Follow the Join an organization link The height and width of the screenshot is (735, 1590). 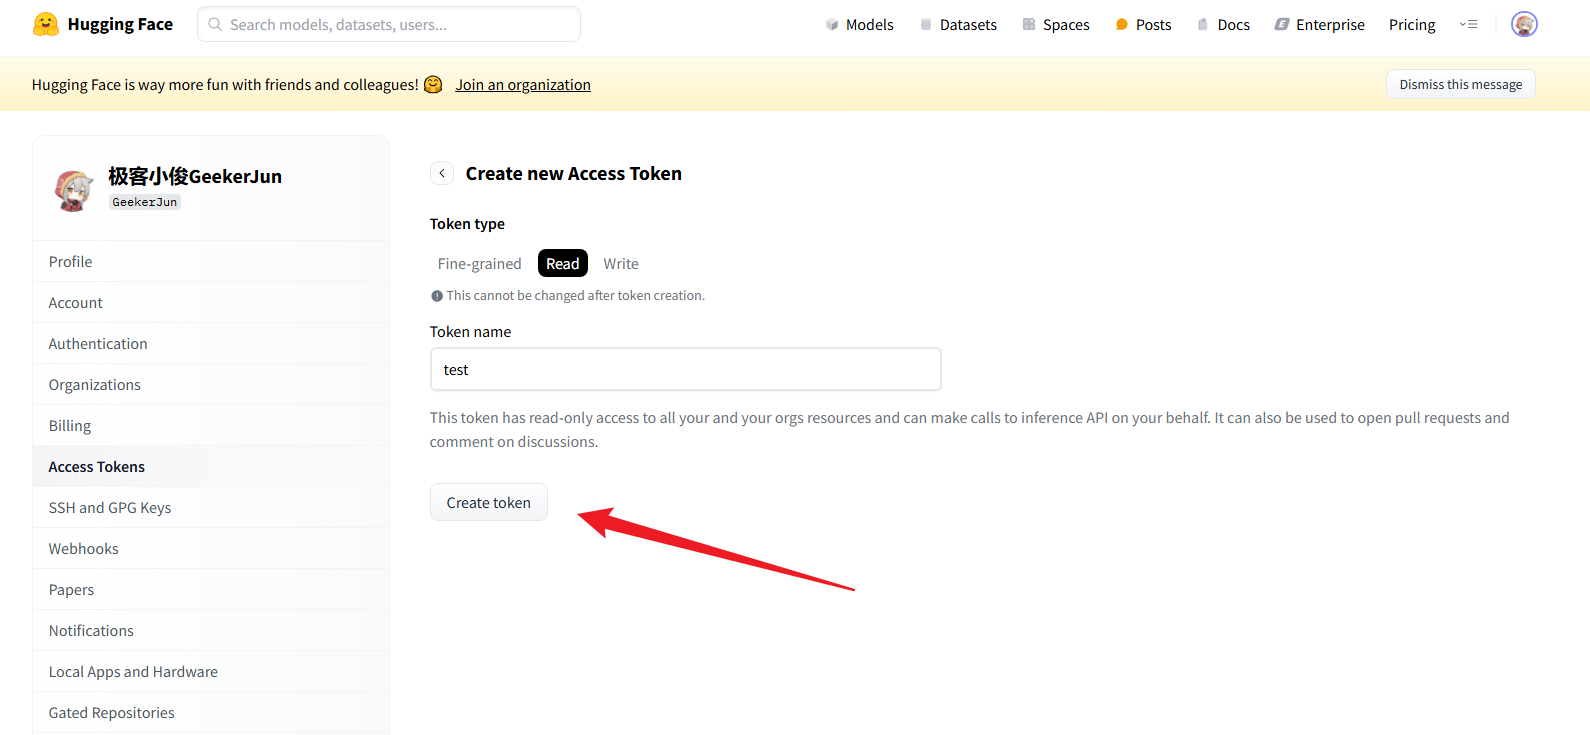[523, 85]
